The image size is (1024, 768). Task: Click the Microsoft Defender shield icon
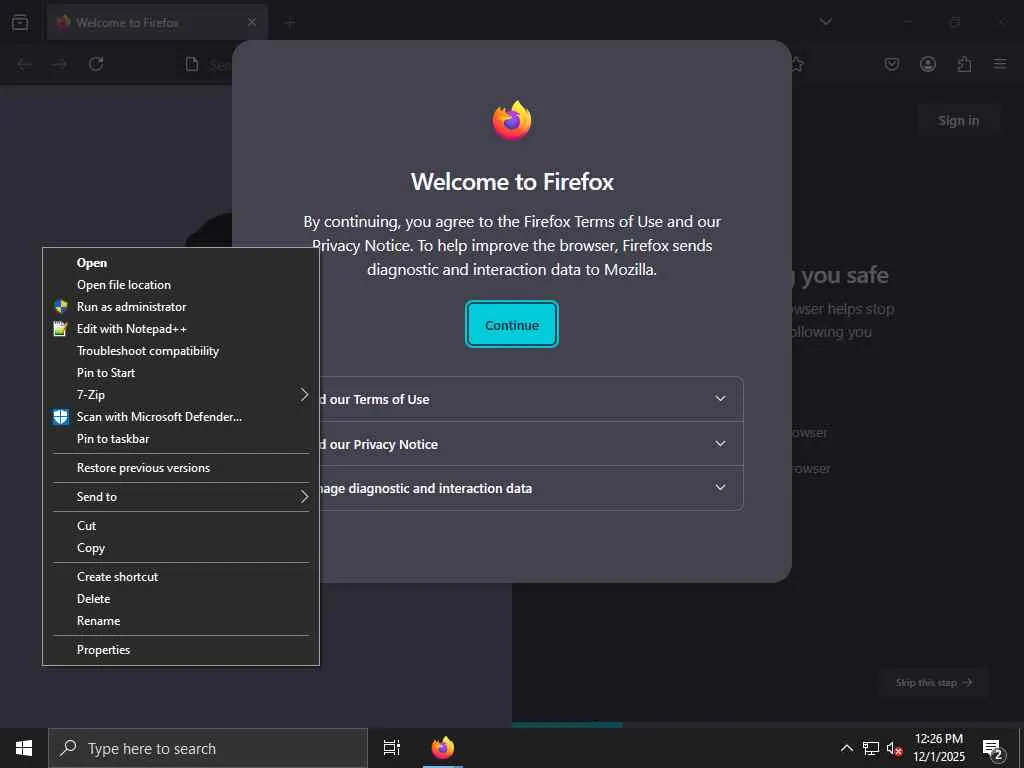point(61,417)
